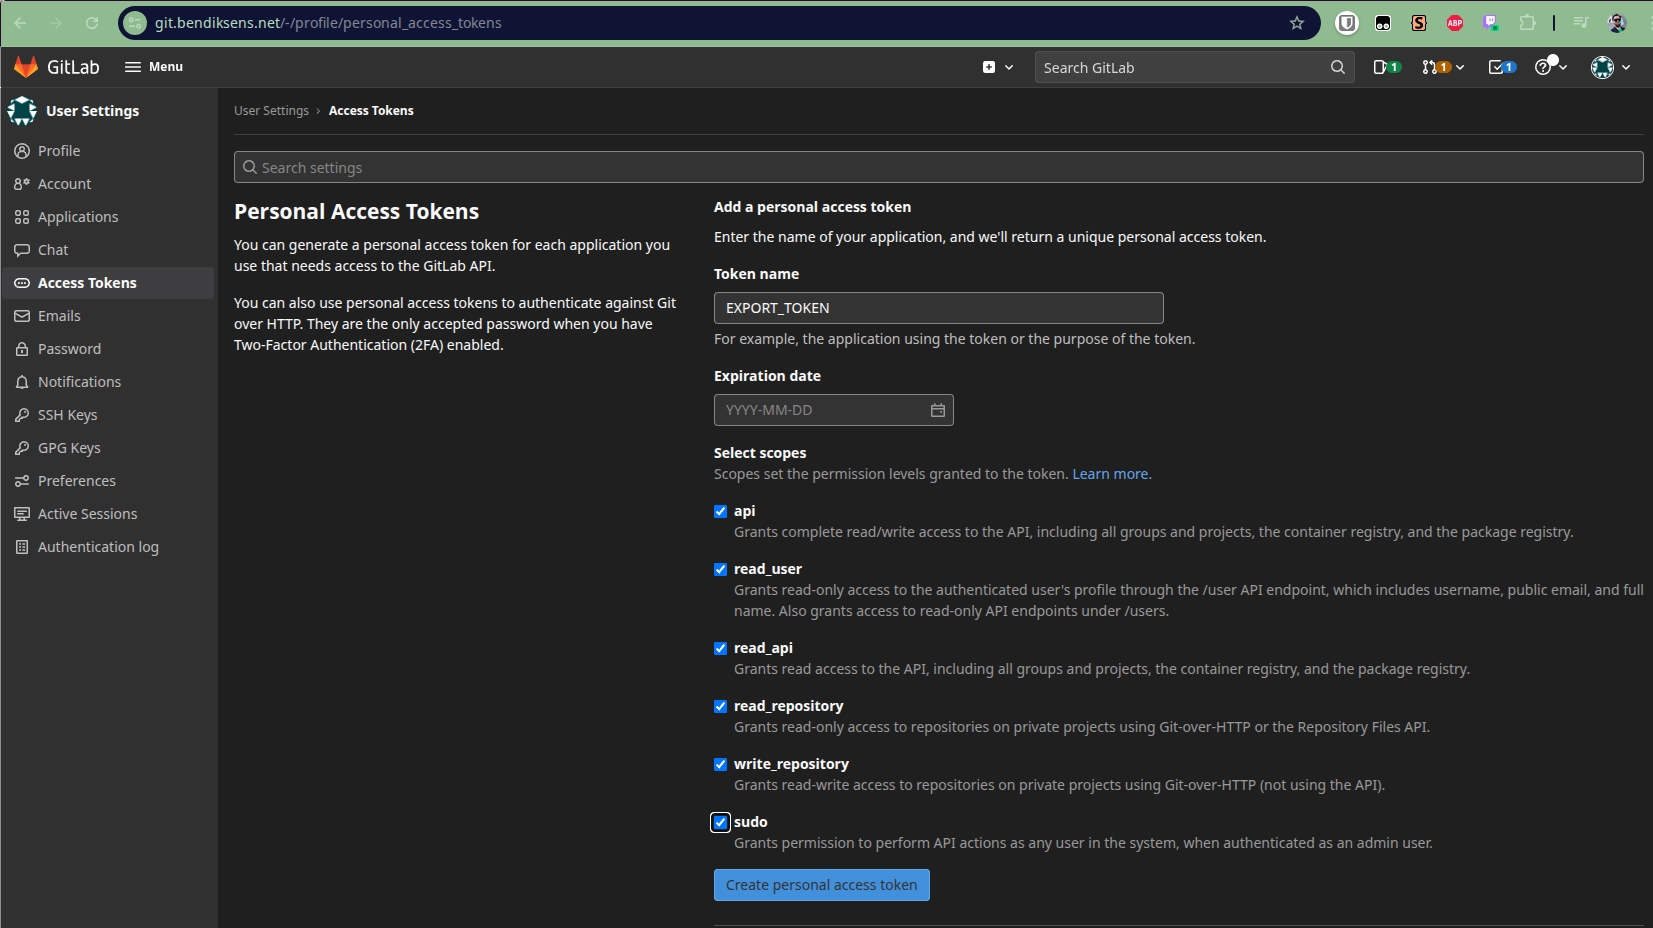This screenshot has width=1653, height=928.
Task: Uncheck the read_repository scope checkbox
Action: point(720,706)
